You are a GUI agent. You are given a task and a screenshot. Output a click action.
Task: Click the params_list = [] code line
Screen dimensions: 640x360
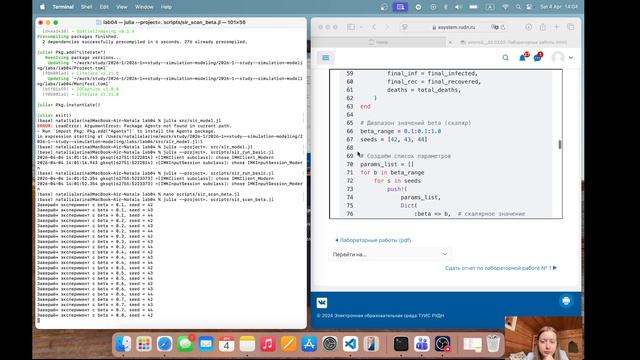[x=387, y=164]
